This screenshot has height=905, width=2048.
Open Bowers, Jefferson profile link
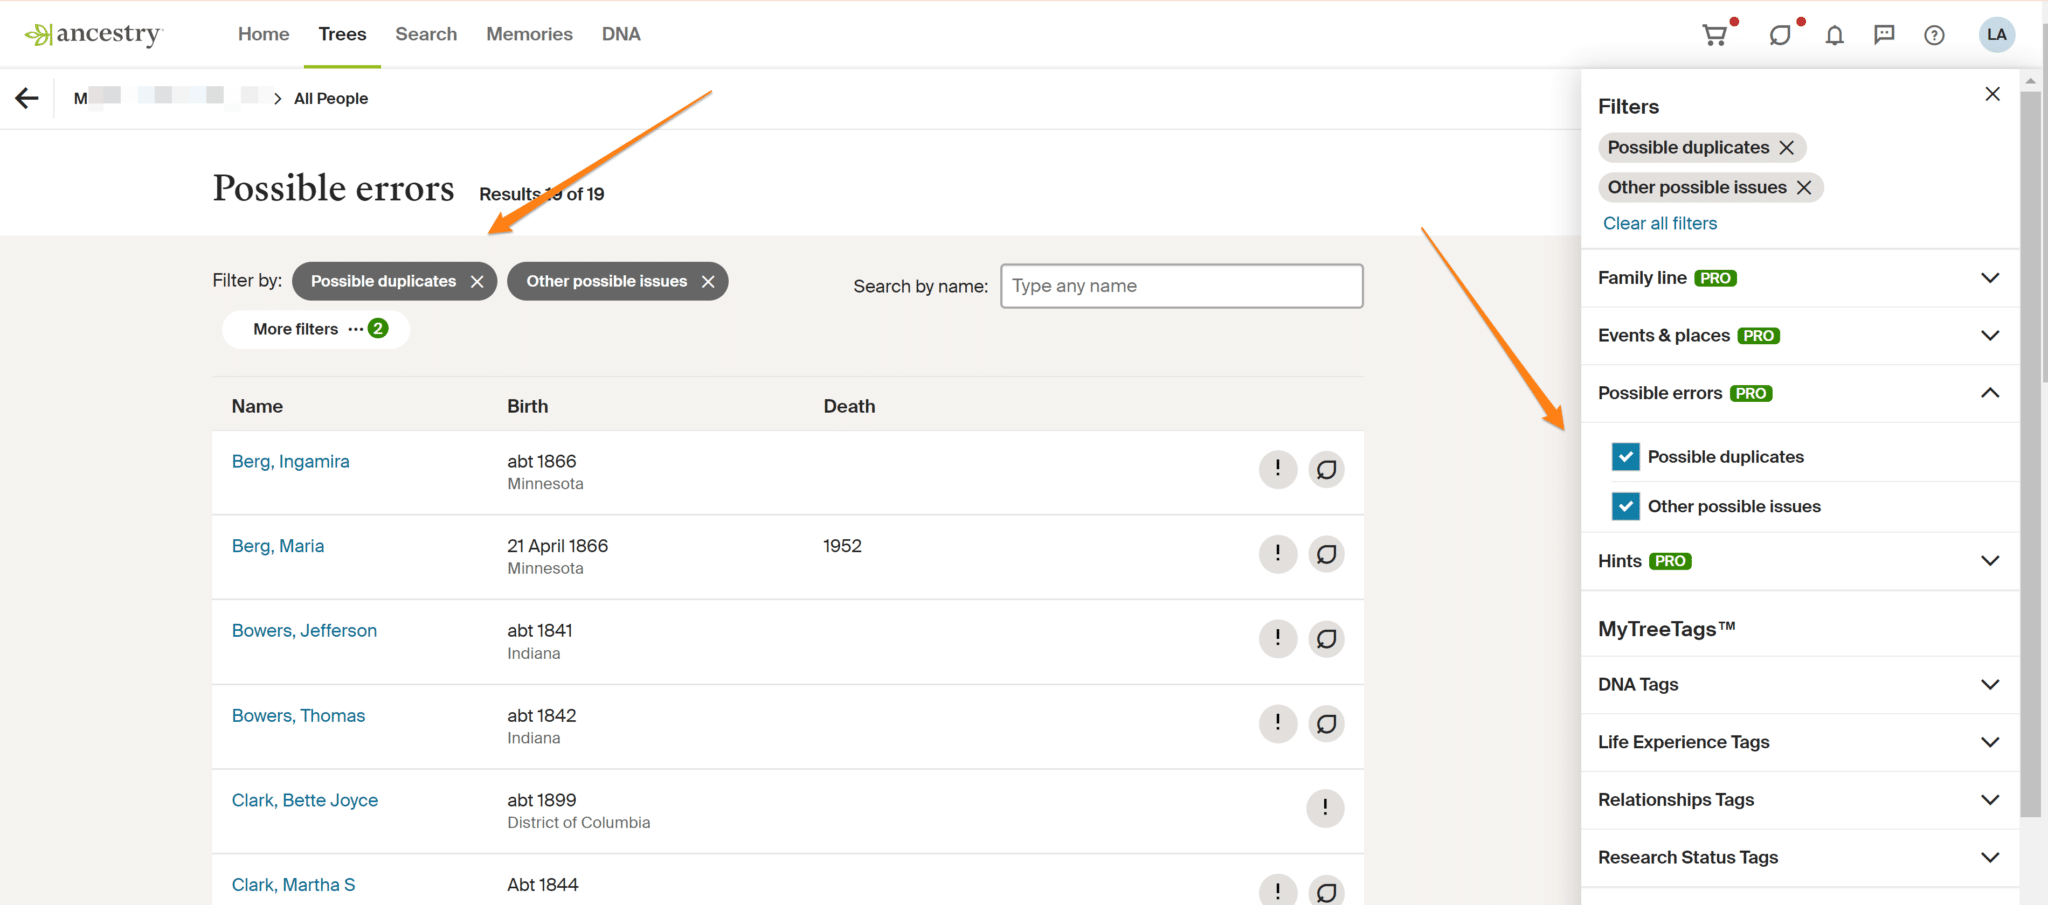304,631
